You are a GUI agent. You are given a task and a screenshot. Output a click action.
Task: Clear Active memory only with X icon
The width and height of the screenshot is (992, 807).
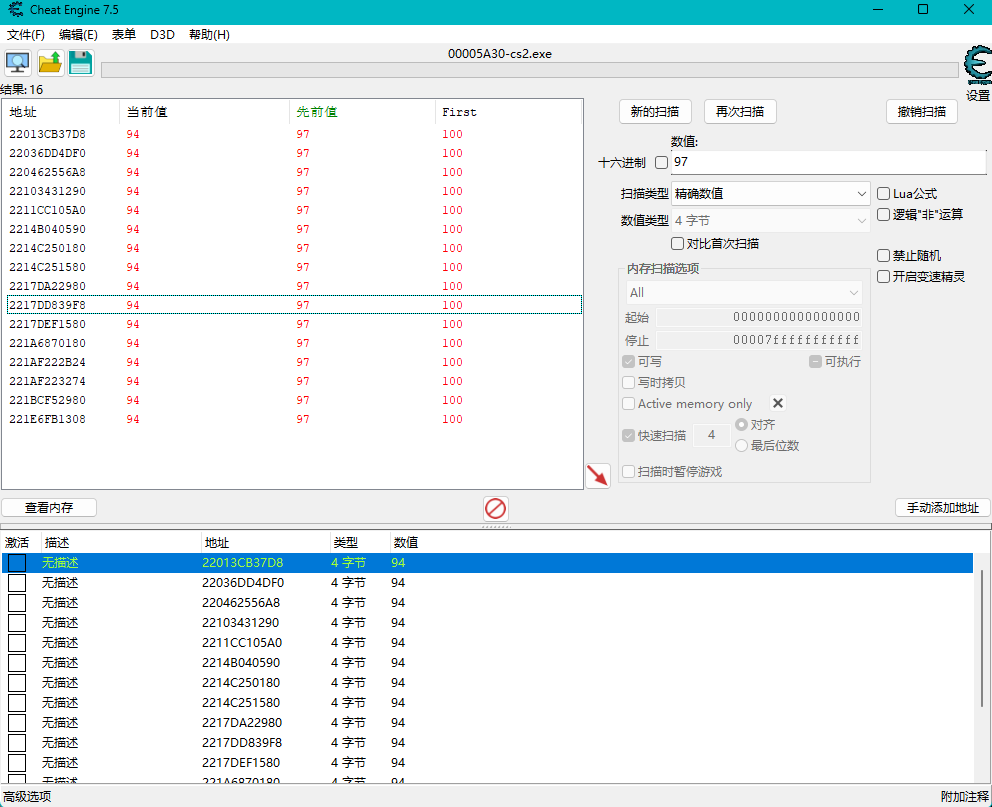(x=778, y=403)
